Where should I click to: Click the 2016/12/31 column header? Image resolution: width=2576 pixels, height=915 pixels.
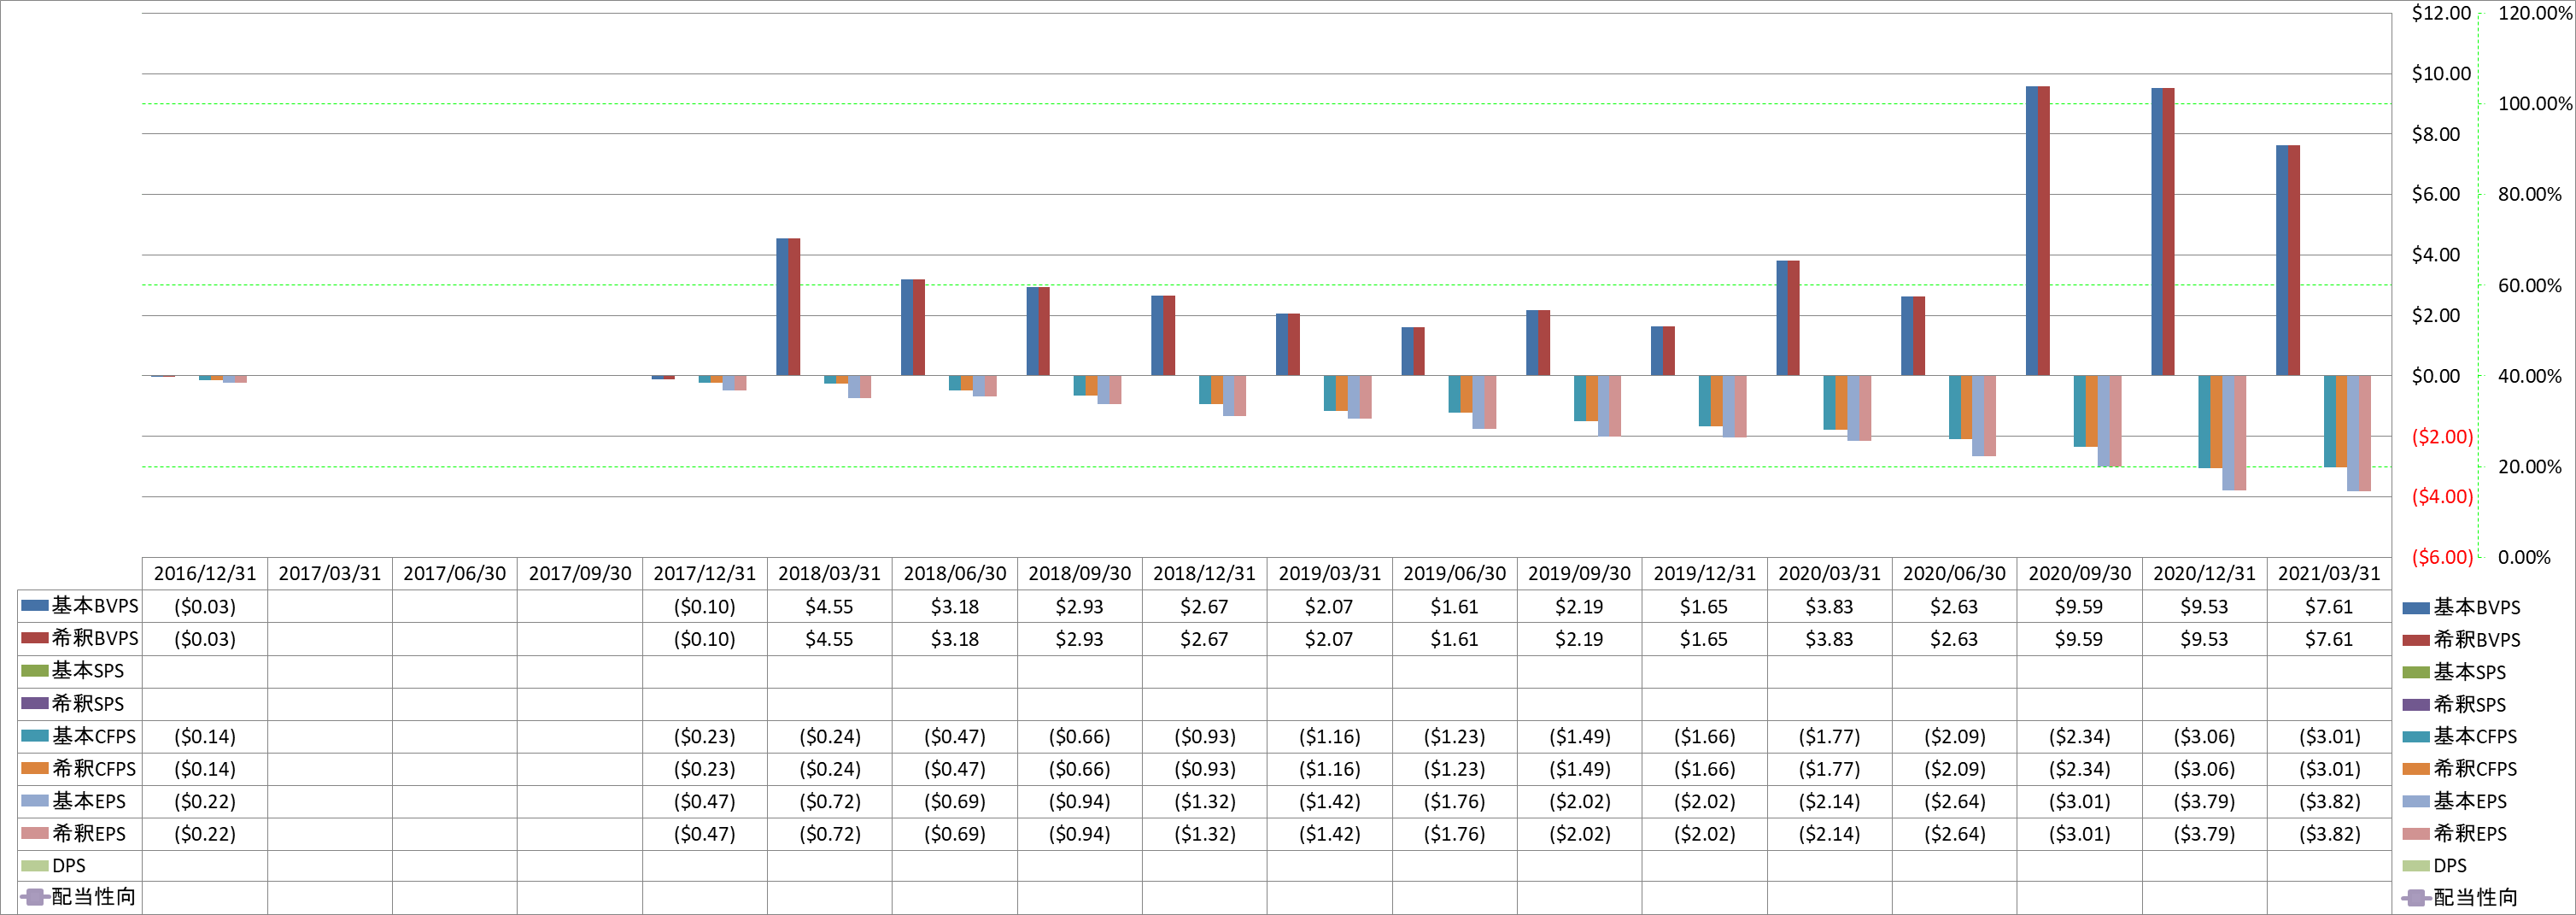click(x=205, y=573)
